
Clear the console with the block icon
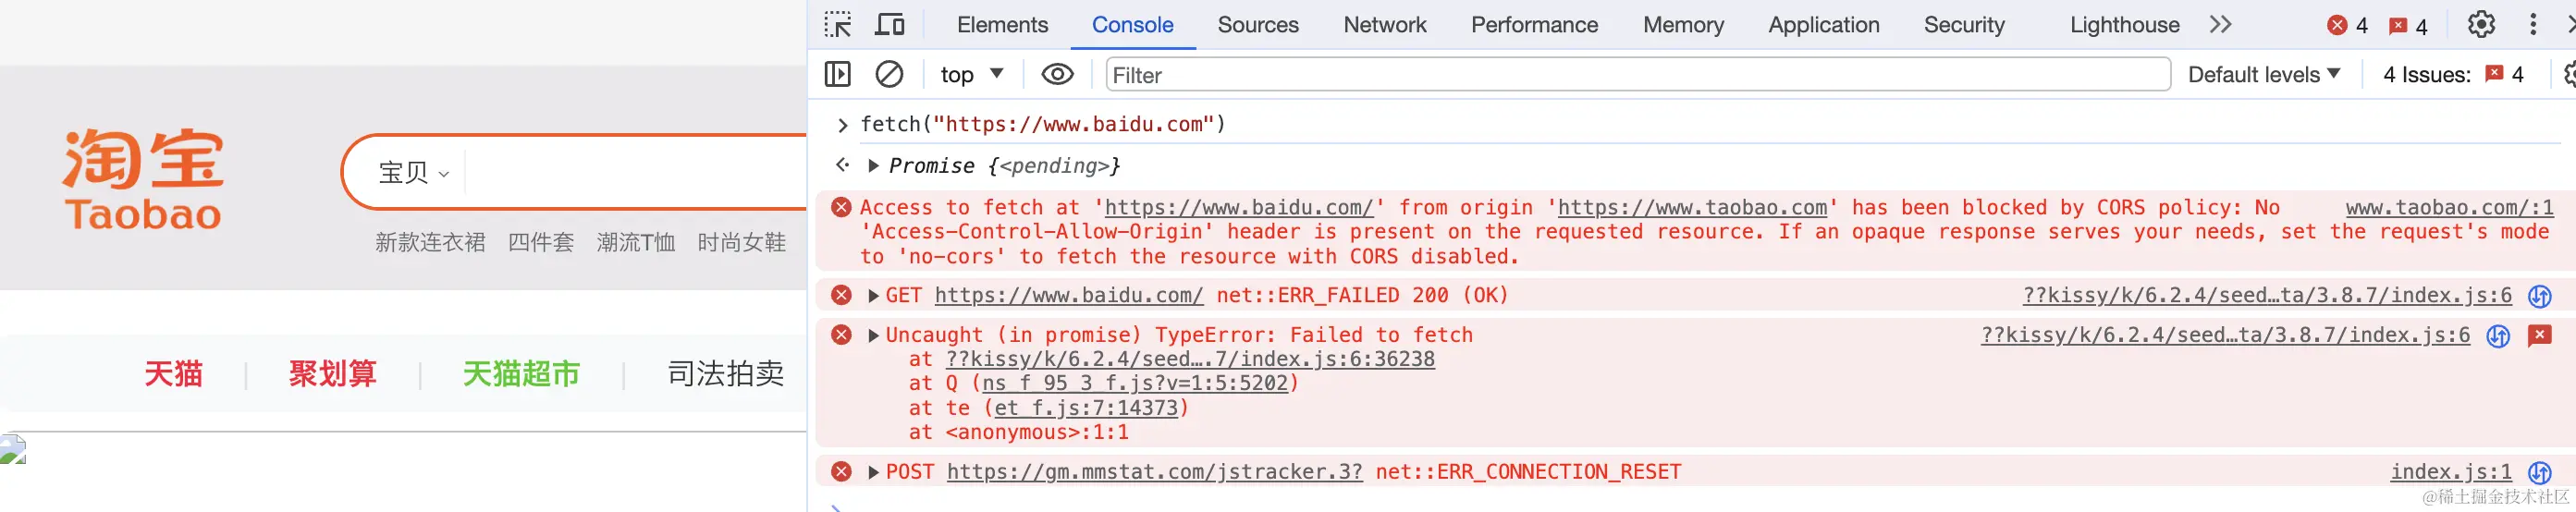(889, 74)
